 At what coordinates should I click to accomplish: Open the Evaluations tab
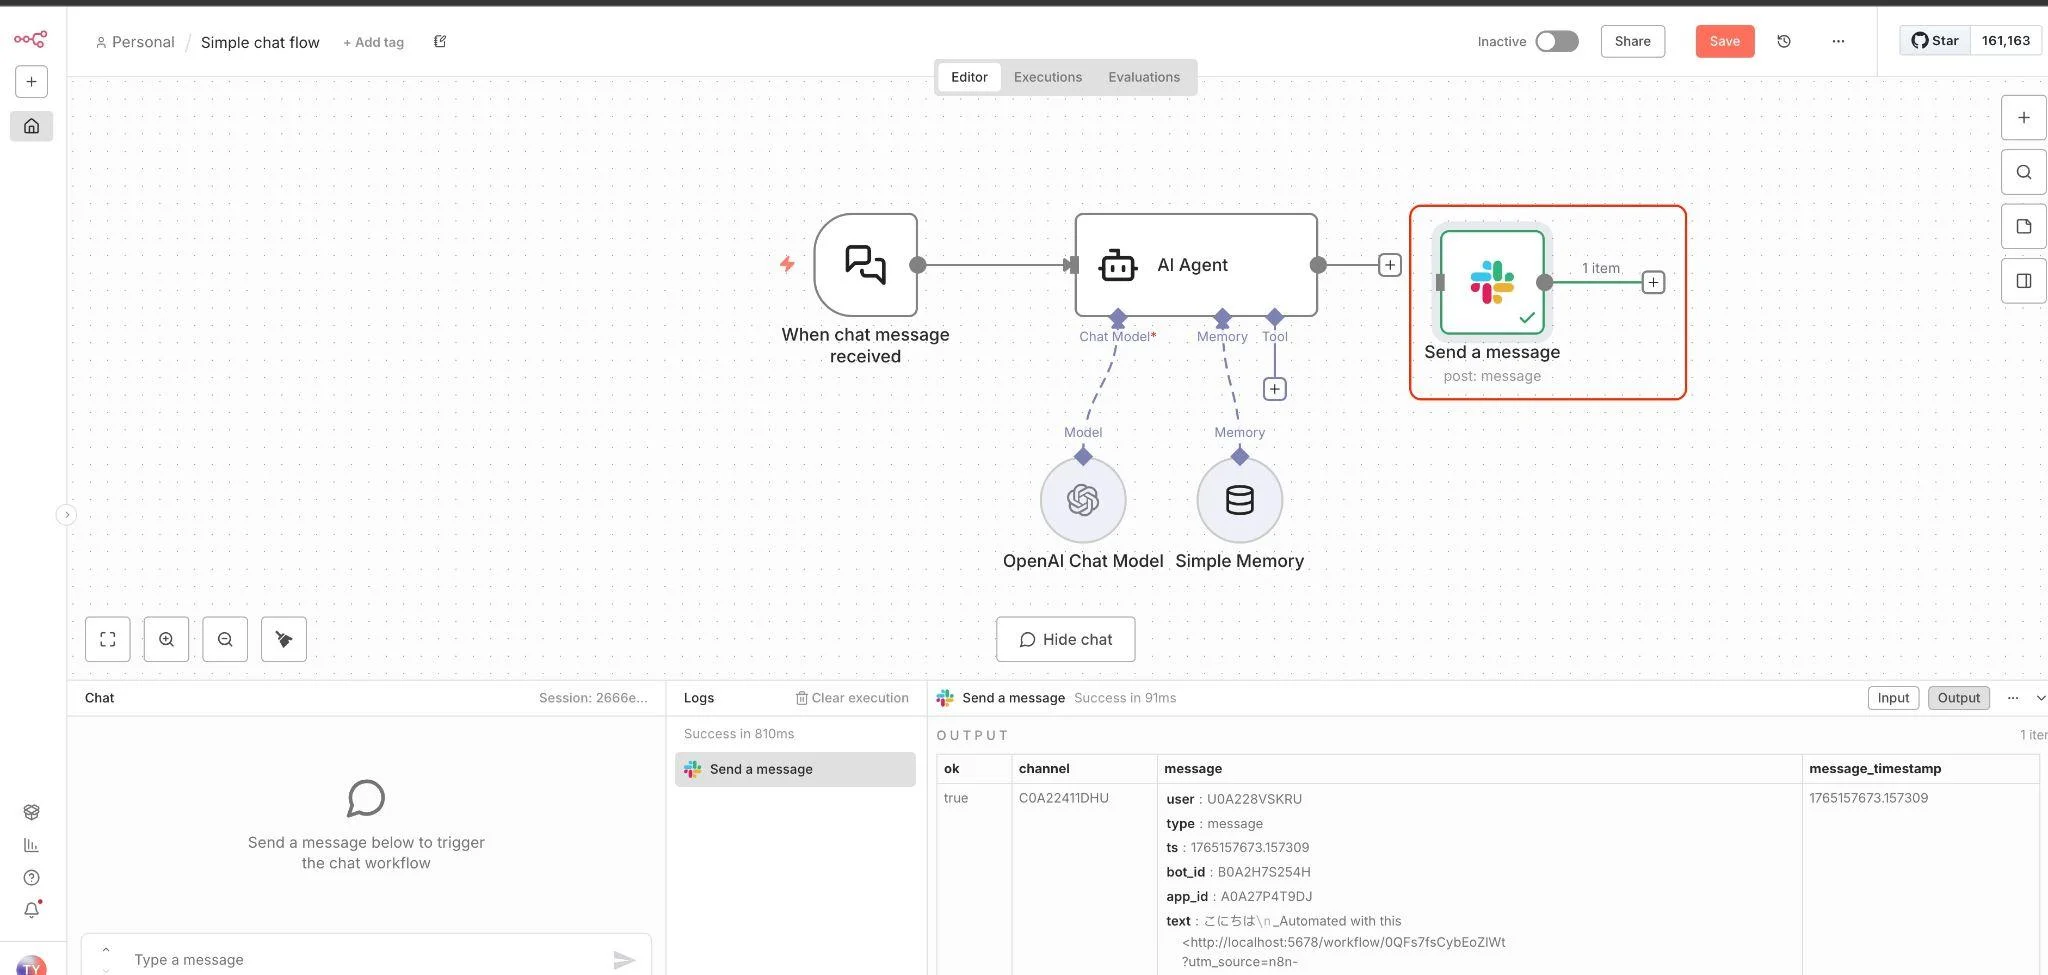(x=1143, y=77)
